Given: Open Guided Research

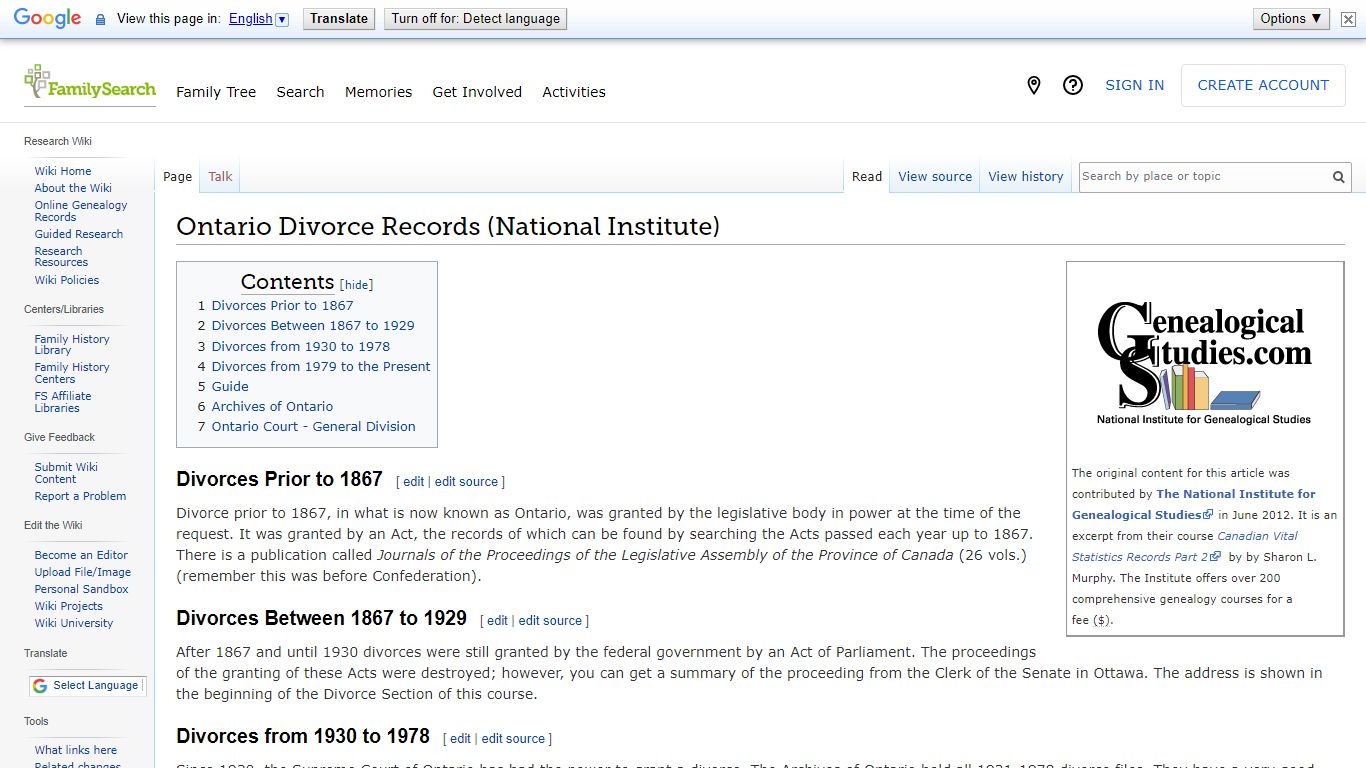Looking at the screenshot, I should pos(79,234).
